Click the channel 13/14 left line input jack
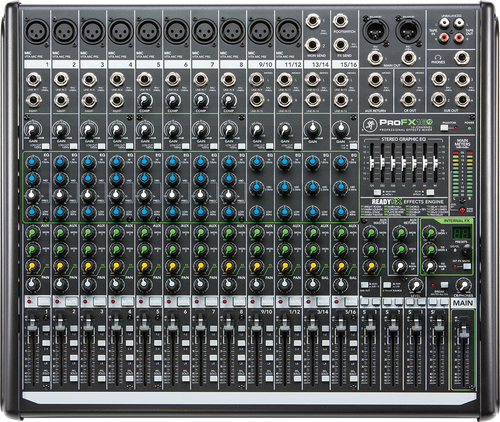This screenshot has height=422, width=500. click(312, 79)
